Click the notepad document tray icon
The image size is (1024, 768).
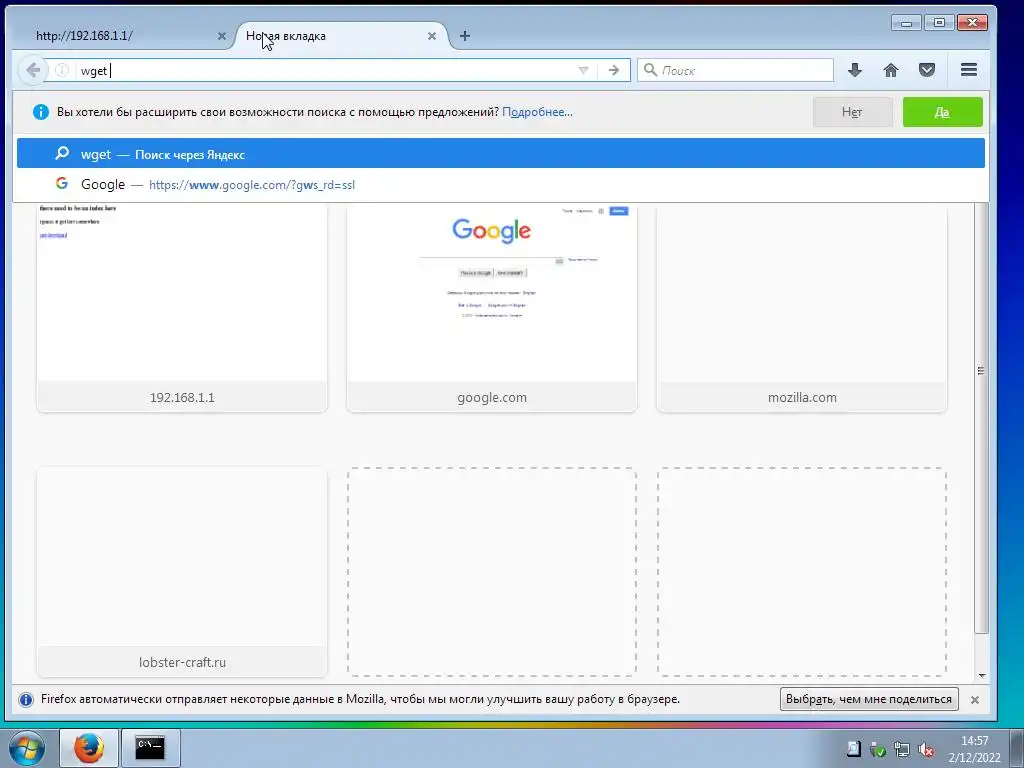coord(854,749)
